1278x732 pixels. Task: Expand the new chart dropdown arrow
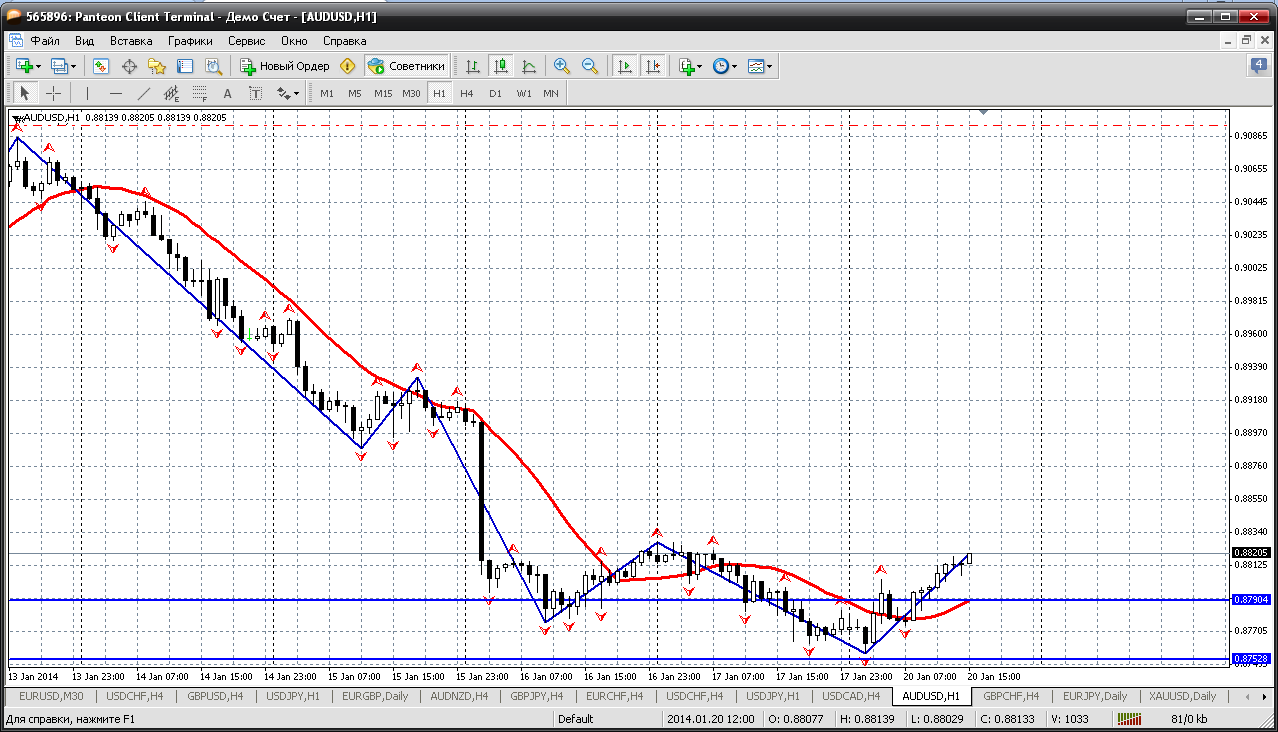(39, 66)
